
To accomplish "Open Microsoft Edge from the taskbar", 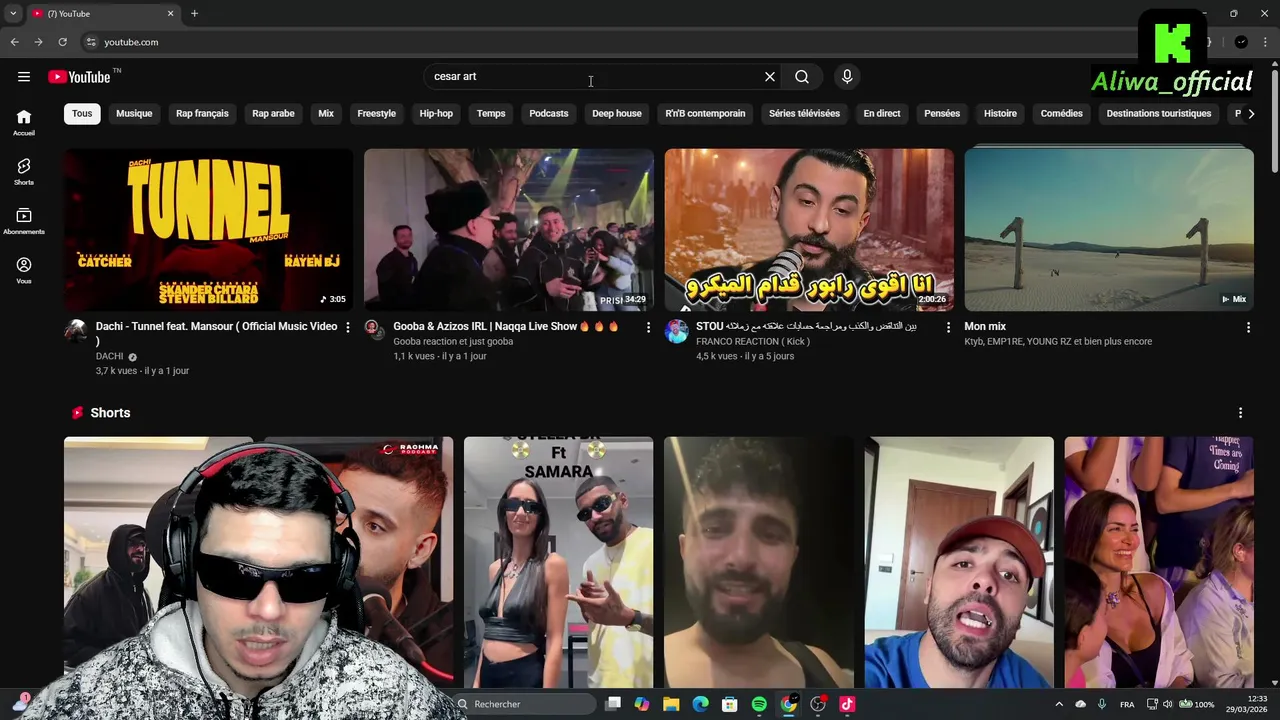I will pos(701,704).
